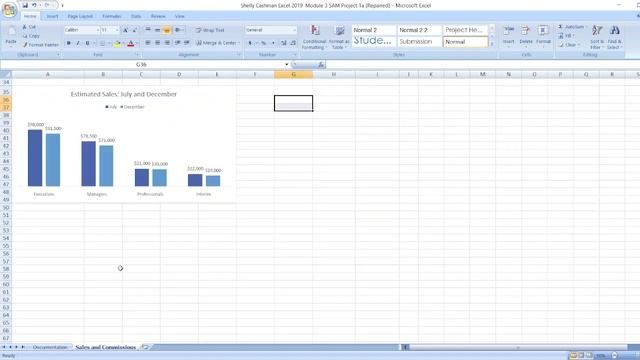The image size is (640, 360).
Task: Cut the selected cells
Action: click(29, 27)
